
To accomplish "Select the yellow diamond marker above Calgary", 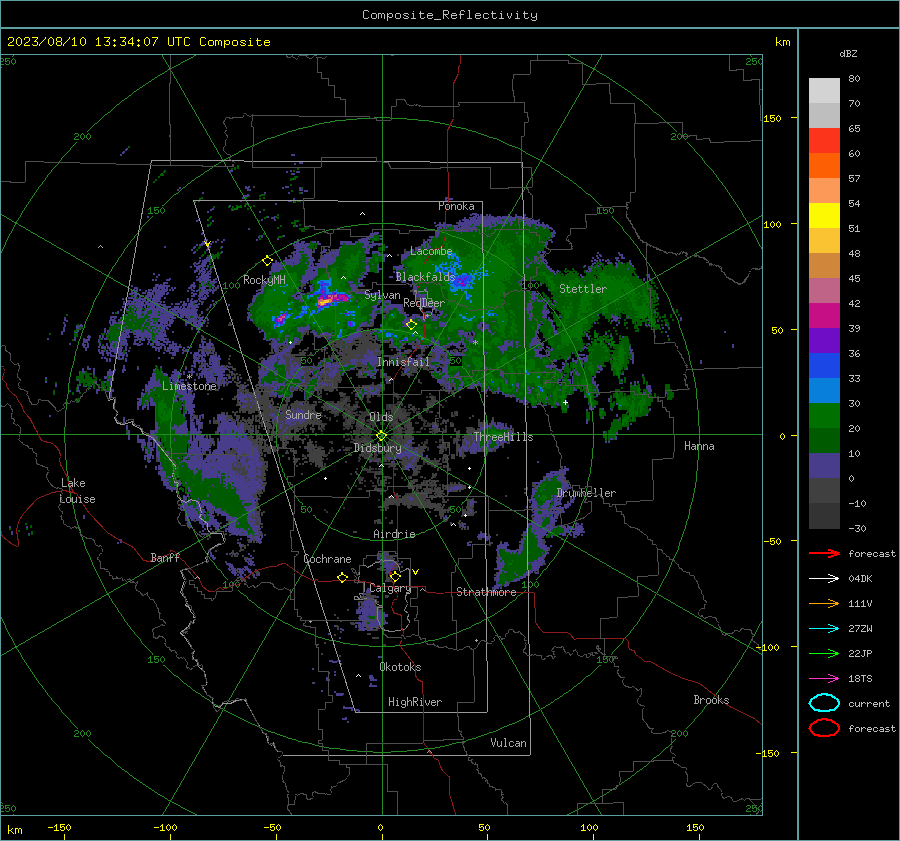I will 395,576.
